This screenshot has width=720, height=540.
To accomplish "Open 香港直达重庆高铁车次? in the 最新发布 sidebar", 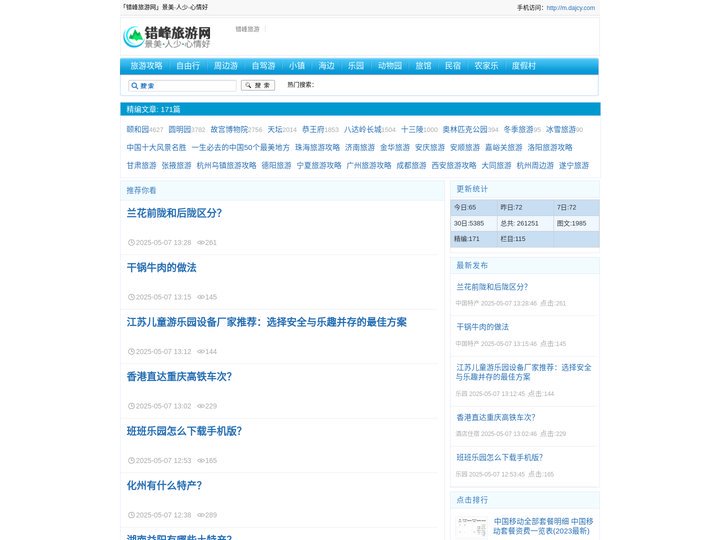I will (495, 417).
